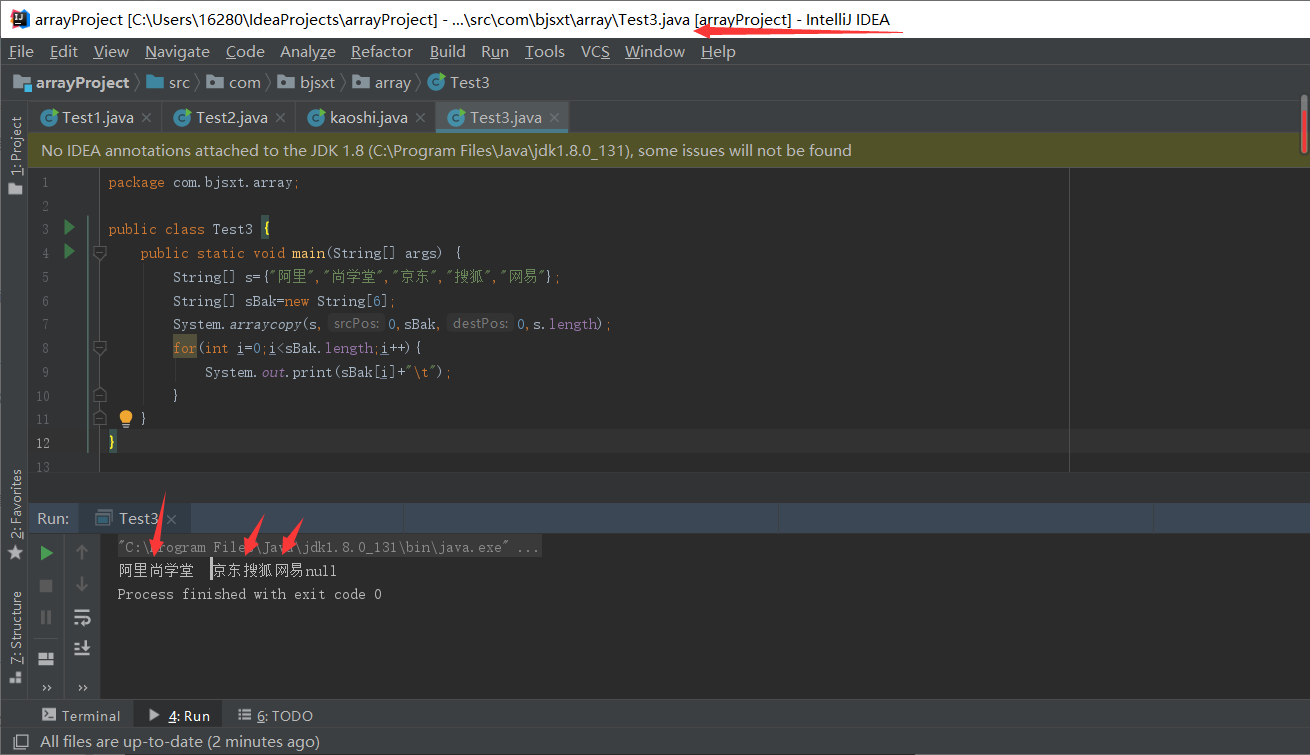Image resolution: width=1310 pixels, height=755 pixels.
Task: Close the kaoshi.java editor tab
Action: point(420,118)
